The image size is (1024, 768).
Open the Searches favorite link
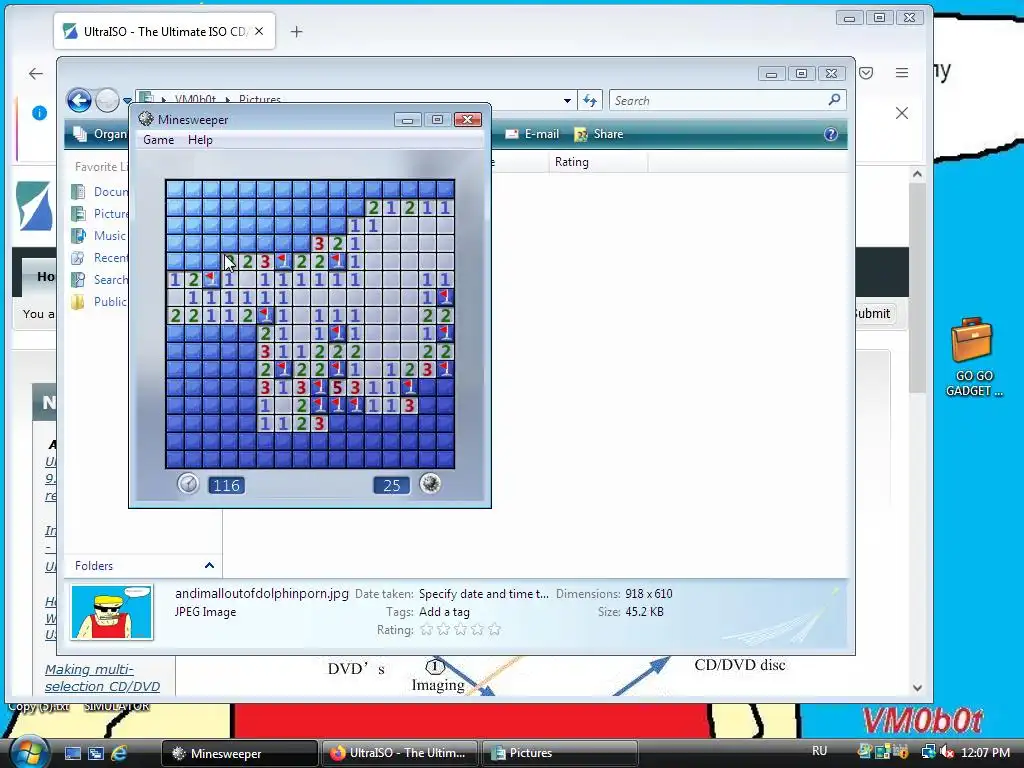(99, 280)
